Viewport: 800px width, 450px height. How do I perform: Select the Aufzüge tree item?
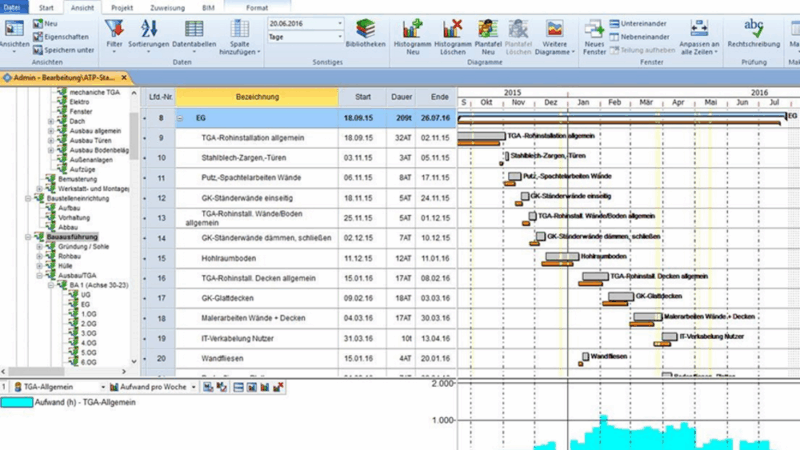(82, 169)
